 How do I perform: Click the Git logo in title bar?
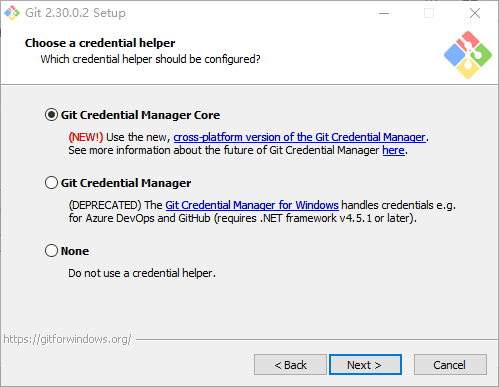click(12, 13)
